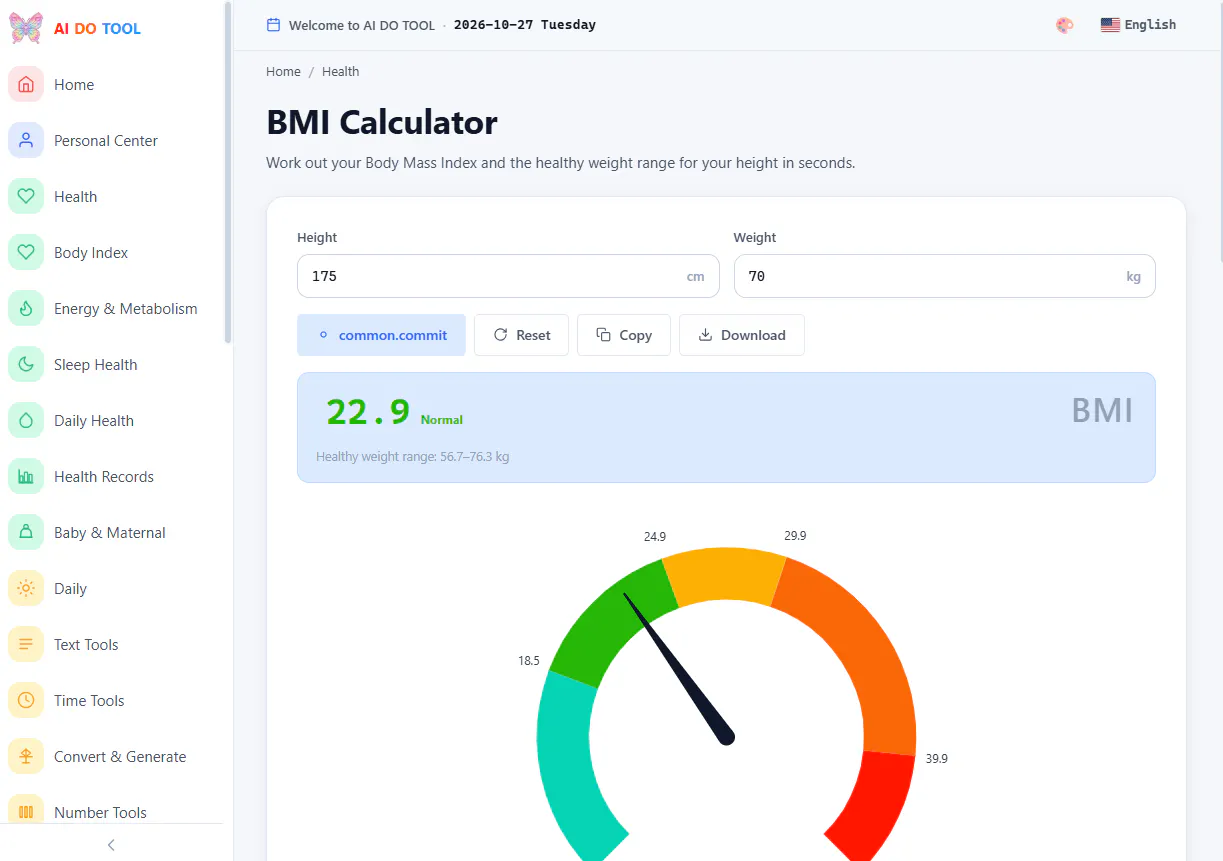The image size is (1223, 861).
Task: Select the Health heart icon
Action: [x=26, y=197]
